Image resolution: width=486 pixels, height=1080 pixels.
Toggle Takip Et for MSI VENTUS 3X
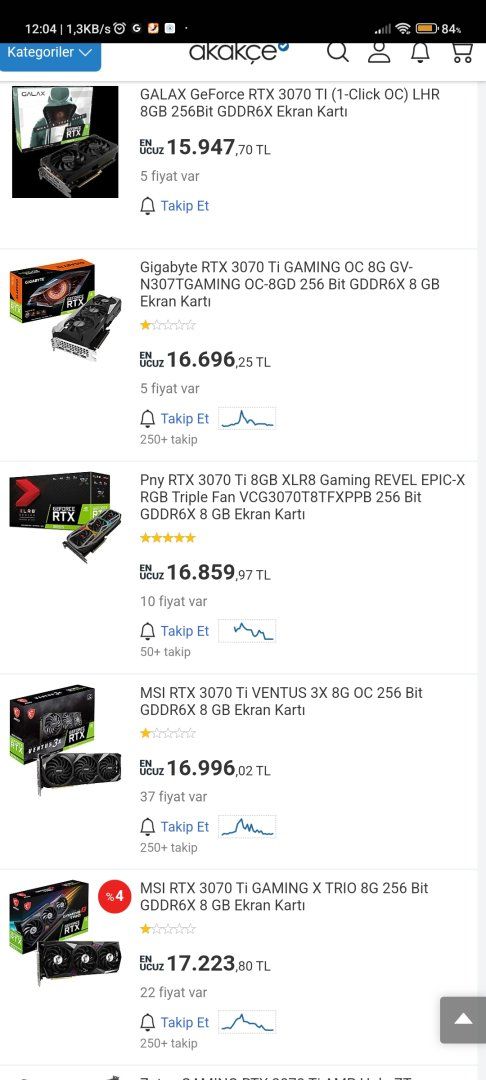[175, 827]
